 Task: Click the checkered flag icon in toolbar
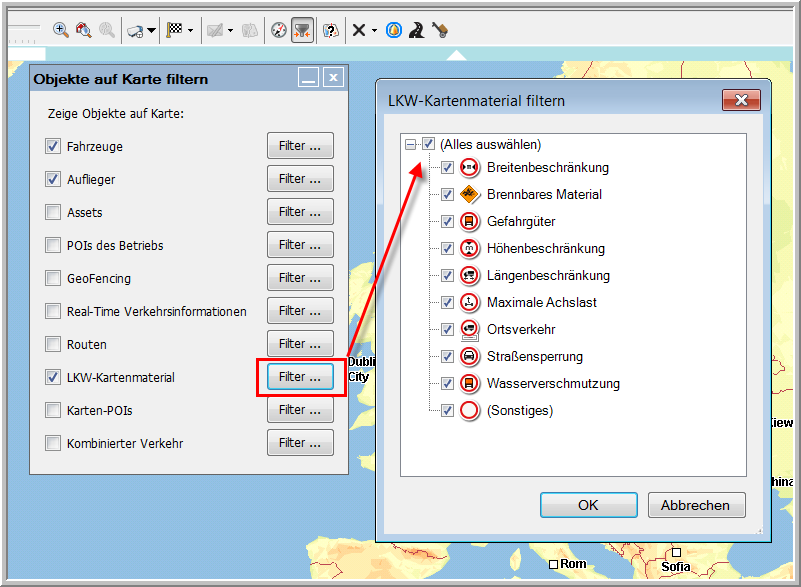click(x=174, y=30)
